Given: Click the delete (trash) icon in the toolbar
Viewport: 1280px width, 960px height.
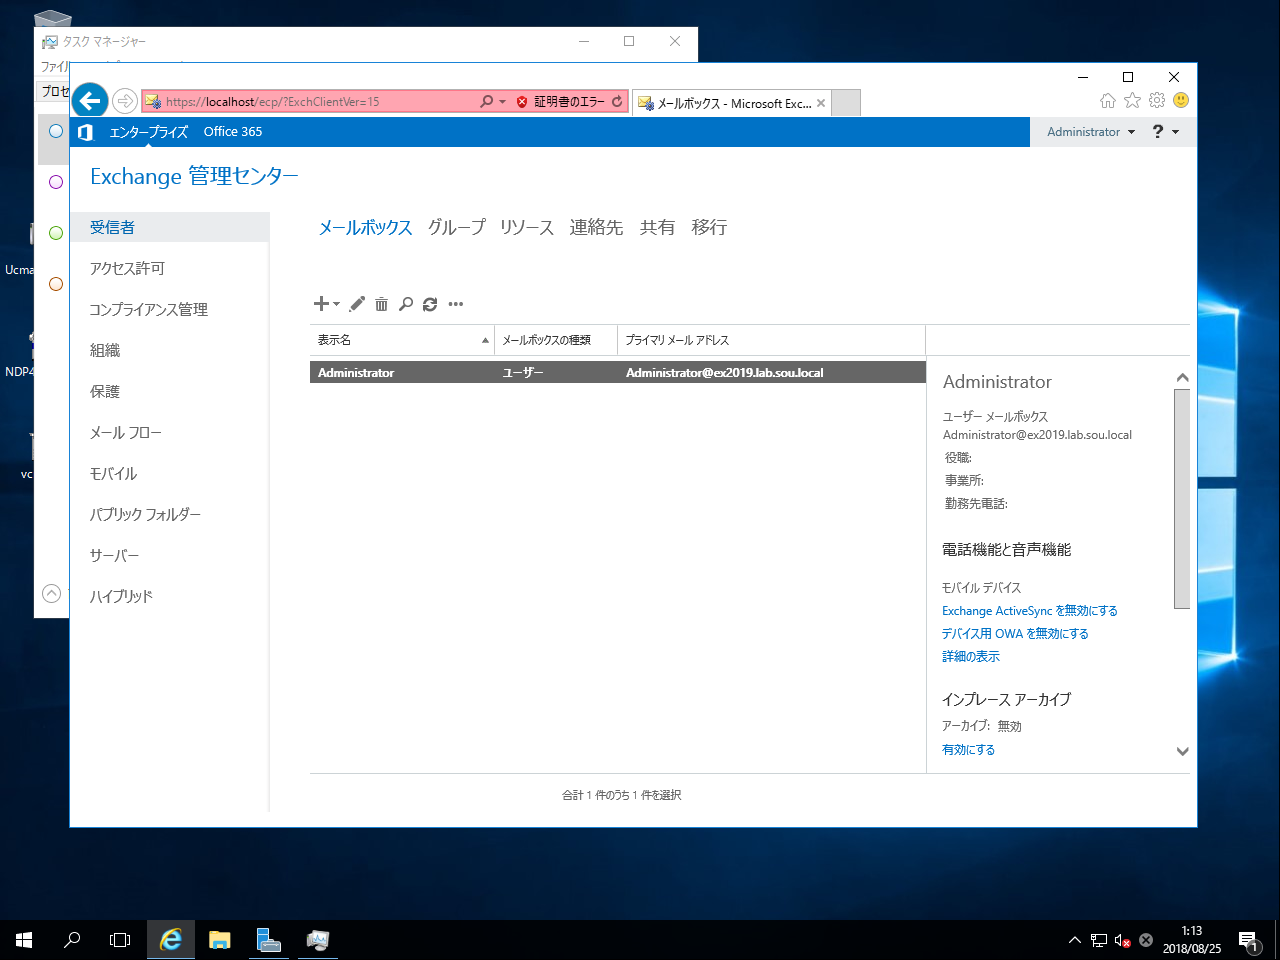Looking at the screenshot, I should (381, 304).
